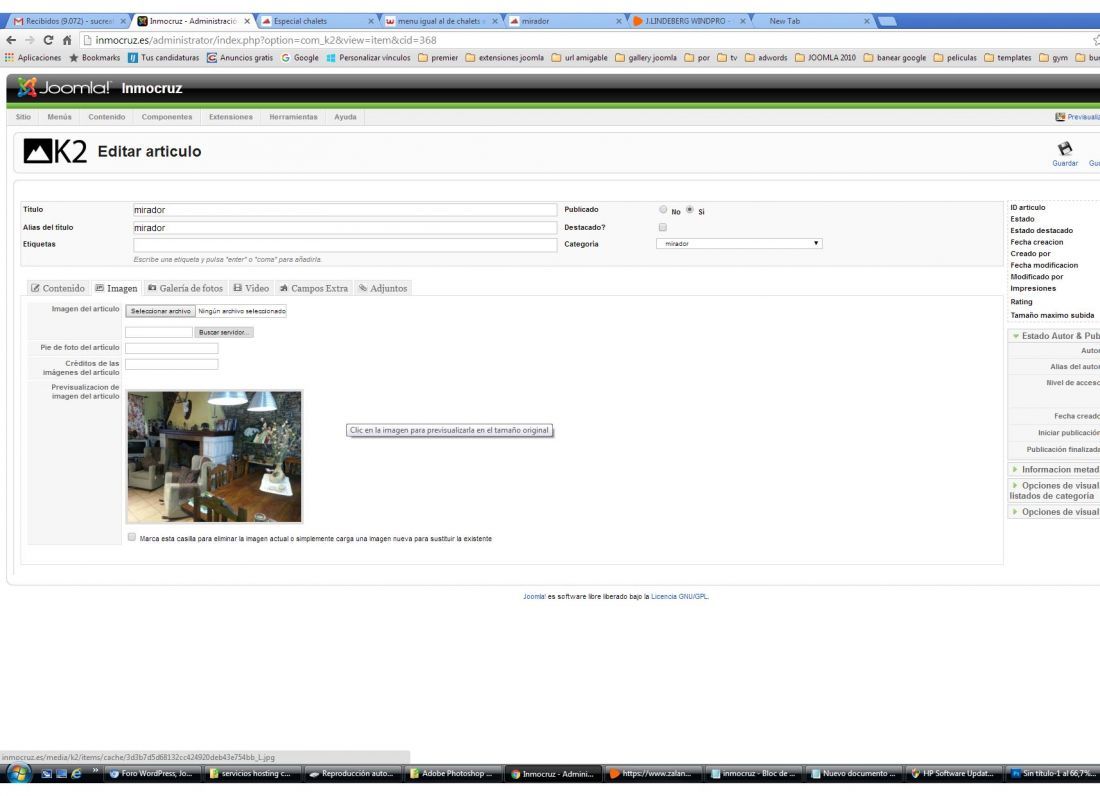This screenshot has width=1100, height=796.
Task: Click the Seleccionar archivo button
Action: 161,311
